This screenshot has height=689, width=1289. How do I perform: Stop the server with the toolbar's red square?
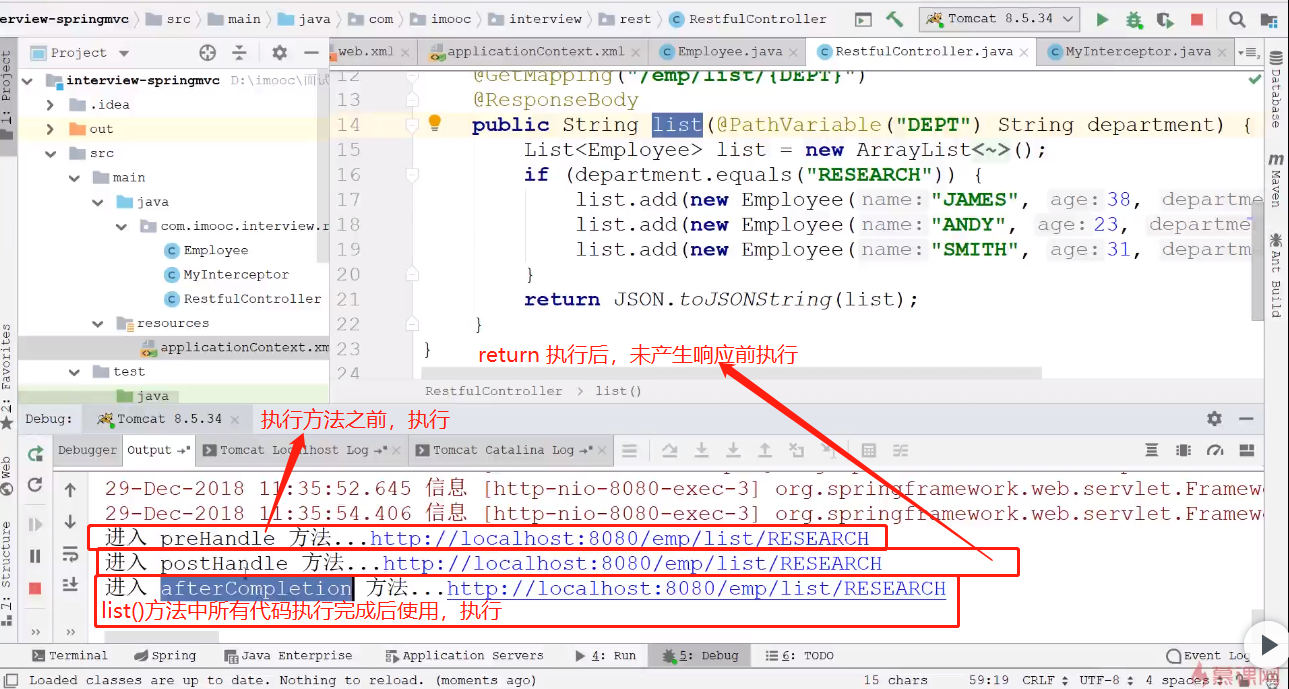point(1197,19)
